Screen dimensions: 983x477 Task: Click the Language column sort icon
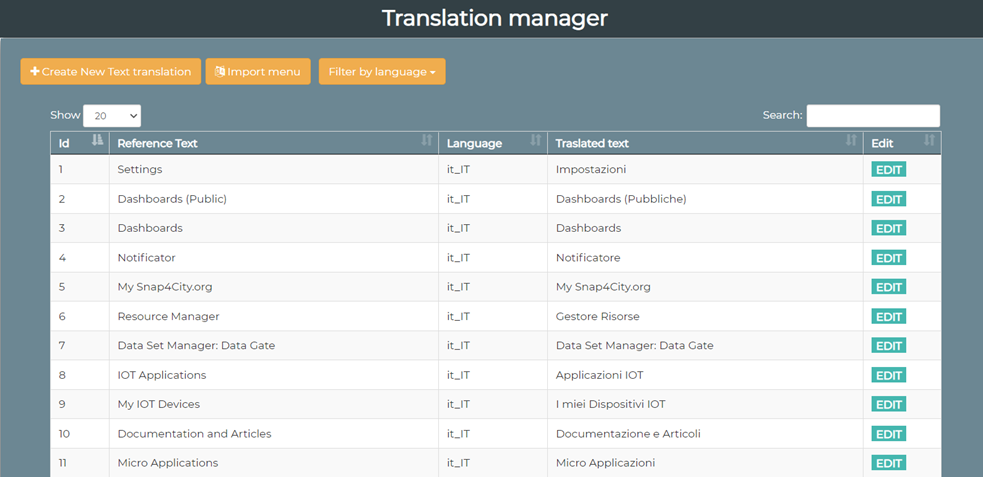[x=535, y=141]
